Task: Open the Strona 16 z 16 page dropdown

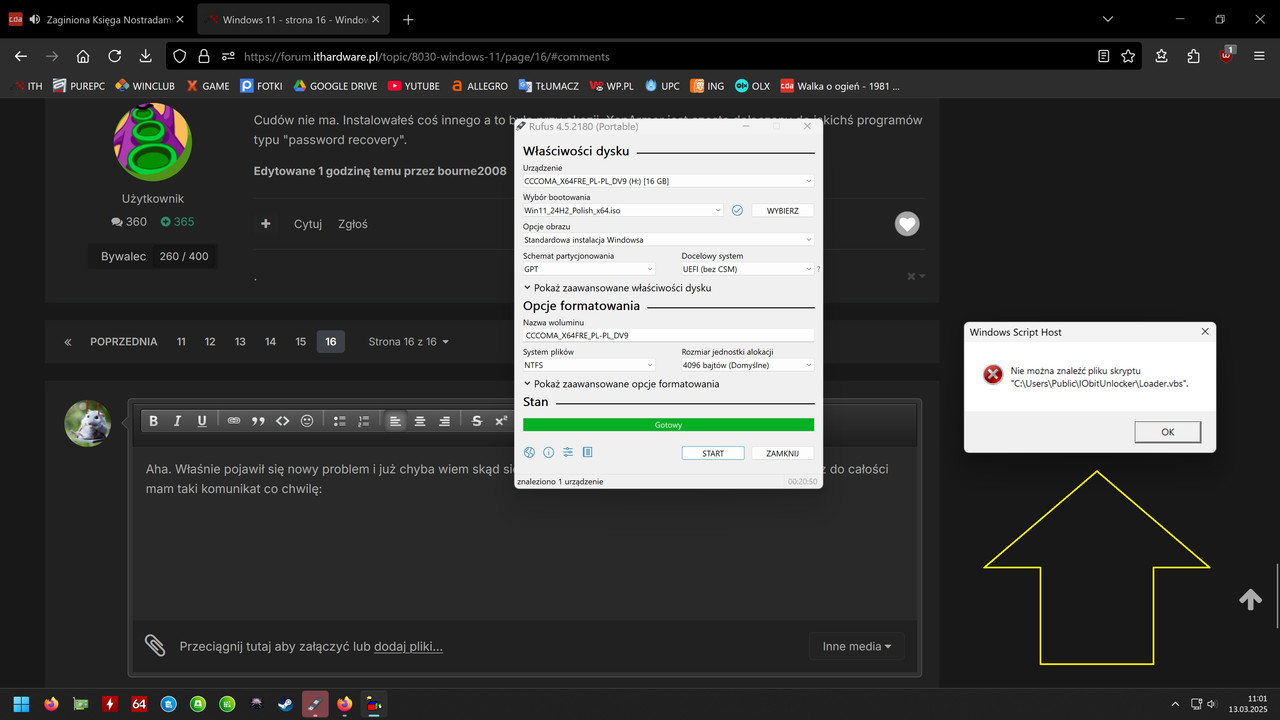Action: pos(409,342)
